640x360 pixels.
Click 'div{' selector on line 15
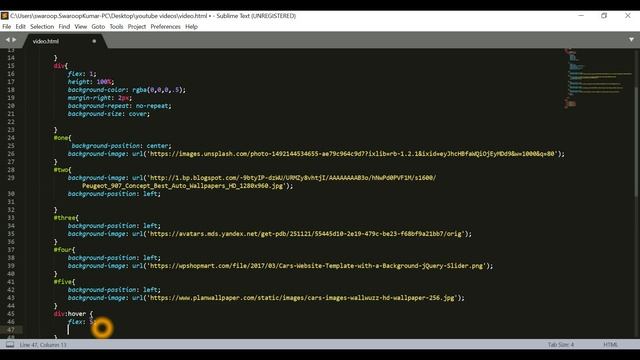tap(60, 66)
